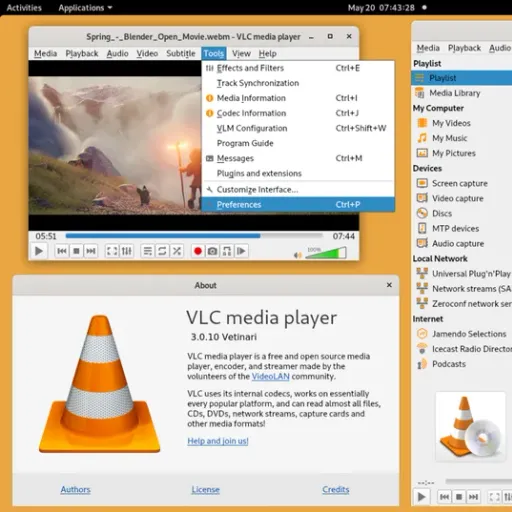Select Network streams (SAP) entry

pyautogui.click(x=462, y=289)
